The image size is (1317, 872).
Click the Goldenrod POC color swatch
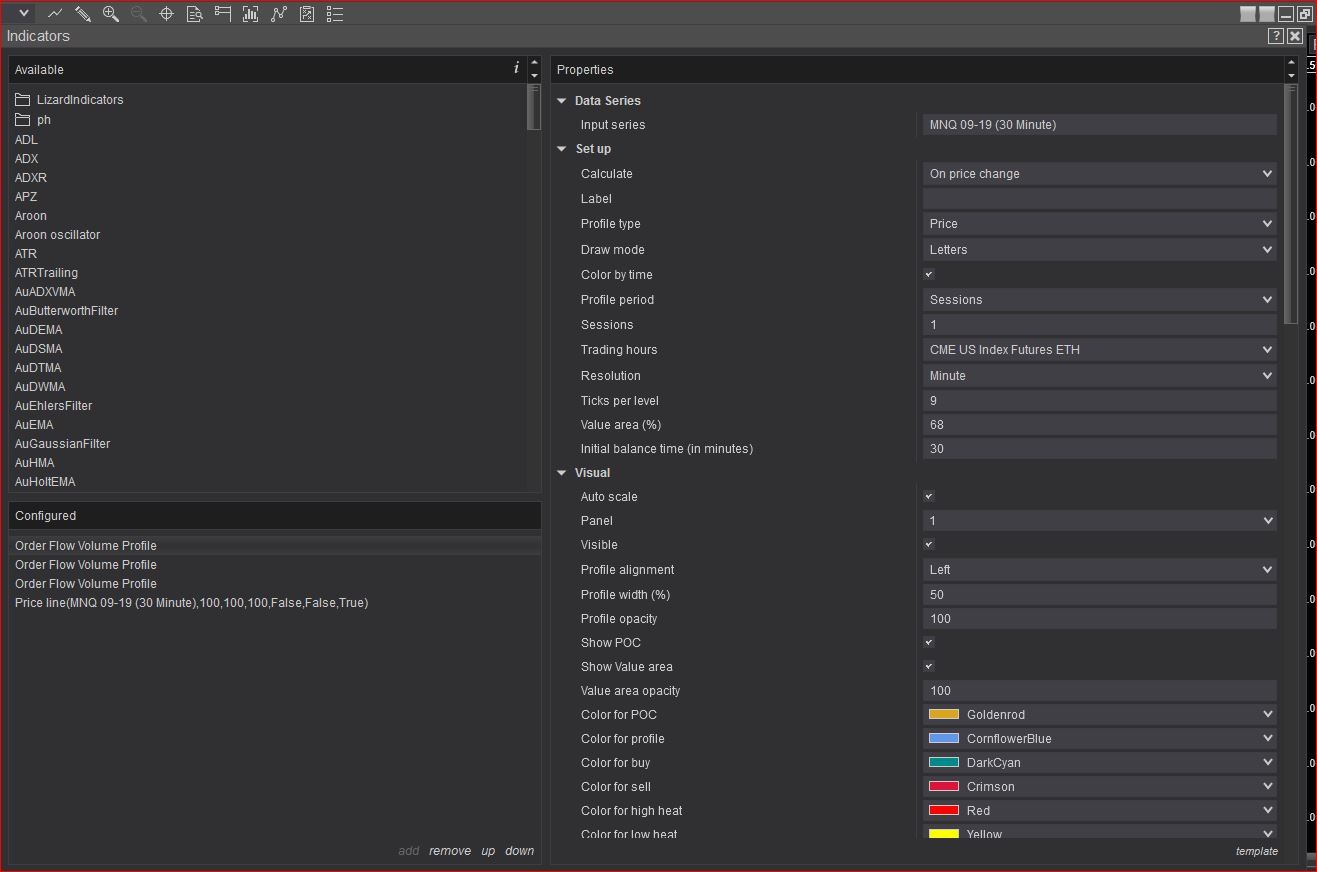point(943,715)
